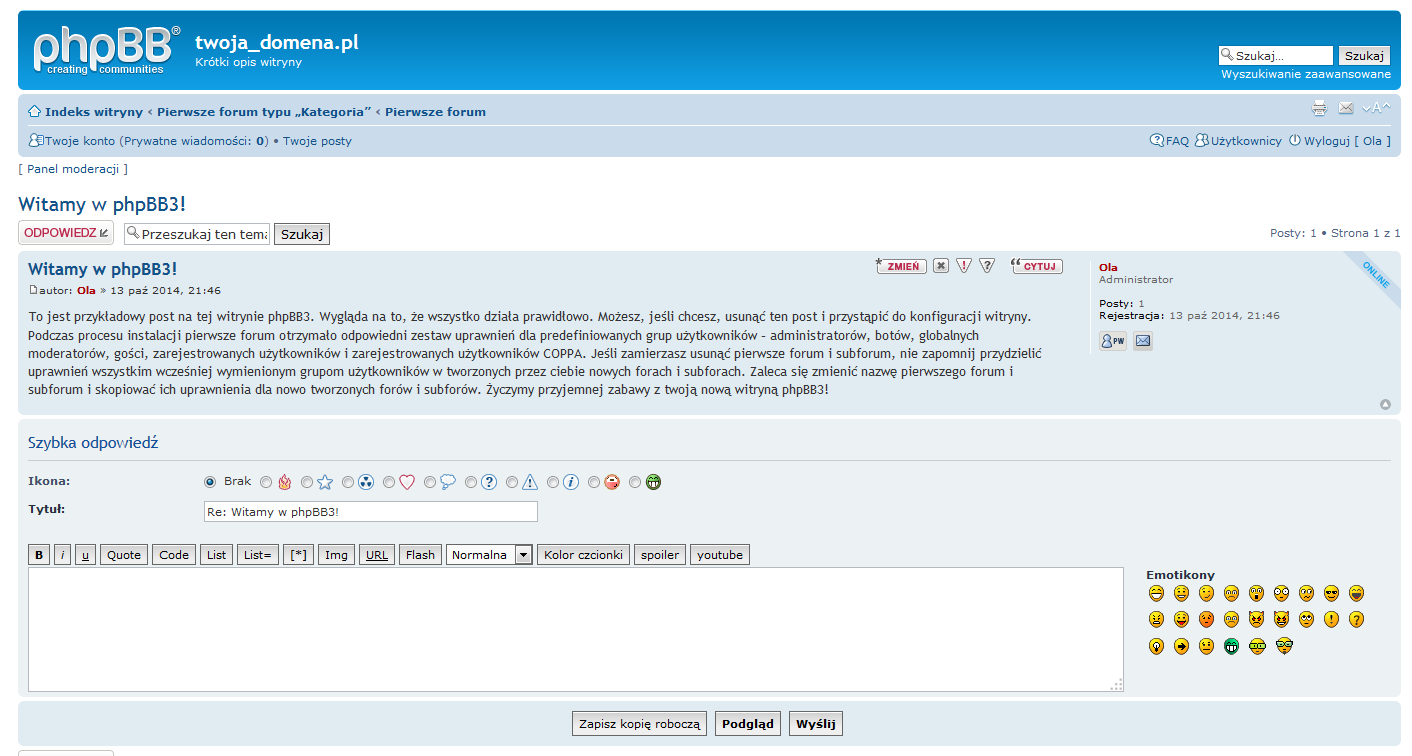1412x756 pixels.
Task: Select the warning triangle topic icon radio
Action: point(512,482)
